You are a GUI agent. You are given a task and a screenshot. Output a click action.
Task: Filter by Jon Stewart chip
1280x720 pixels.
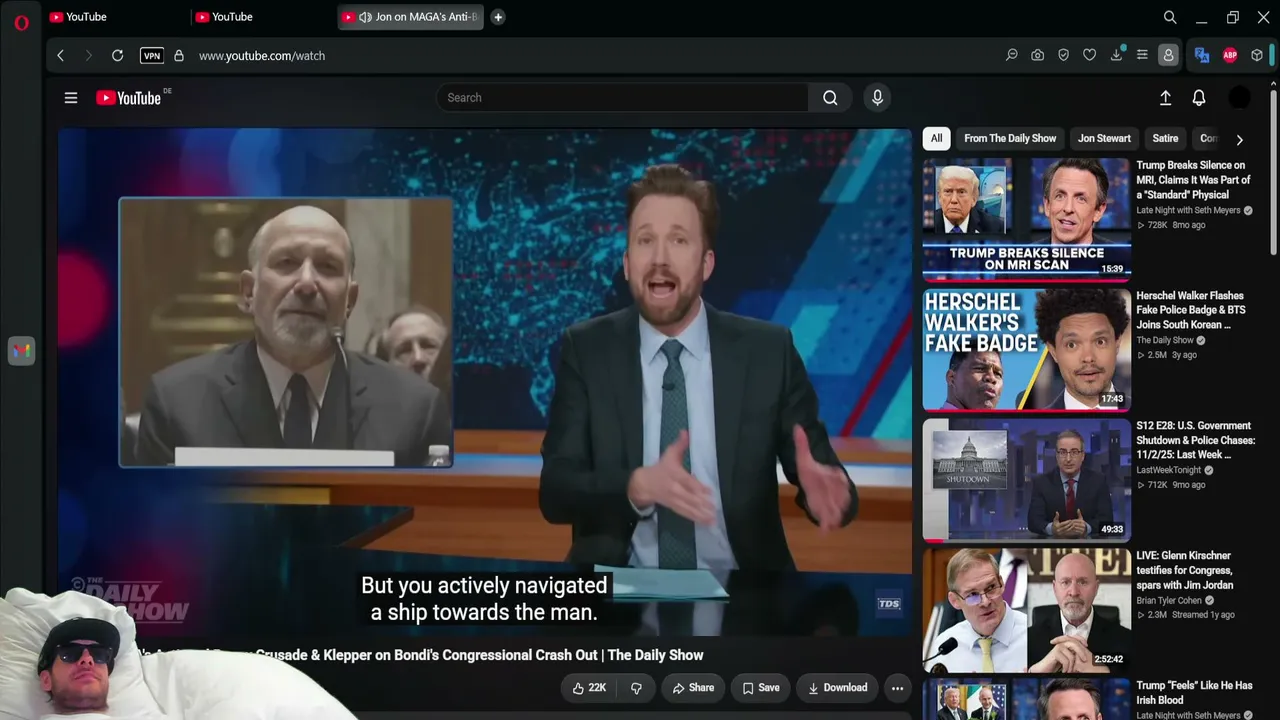tap(1104, 139)
